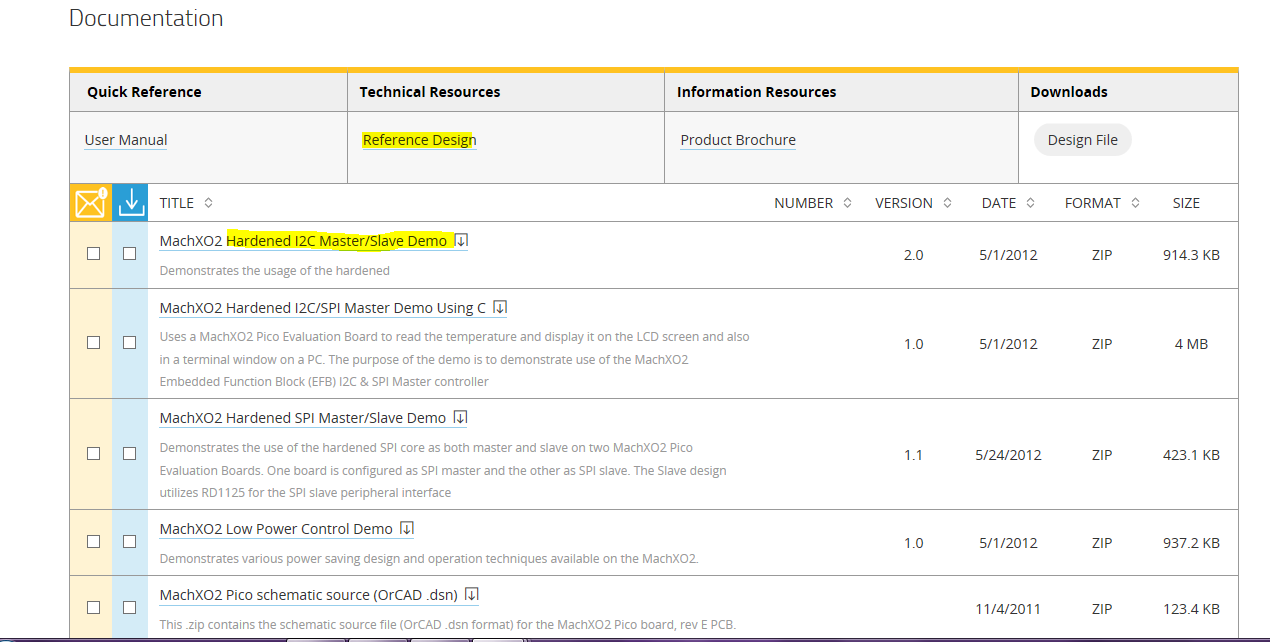Tick notify checkbox for I2C Master/Slave Demo row
Viewport: 1270px width, 642px height.
[93, 254]
